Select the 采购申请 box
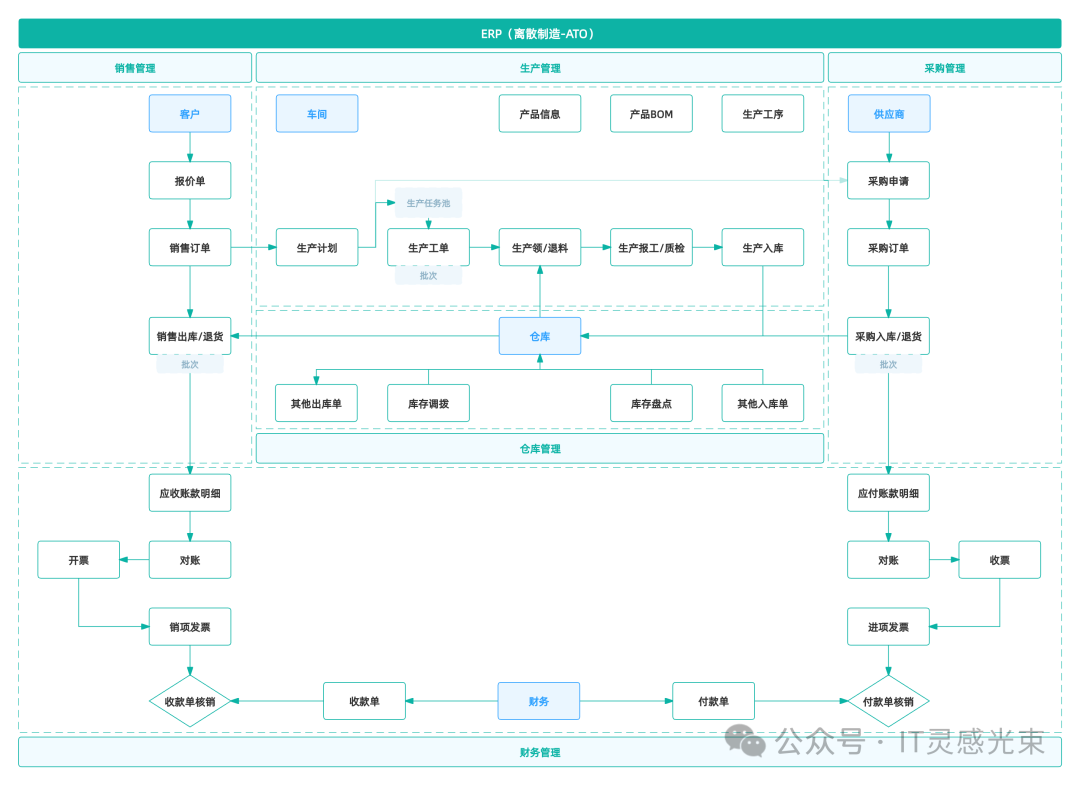Viewport: 1080px width, 785px height. click(x=888, y=181)
